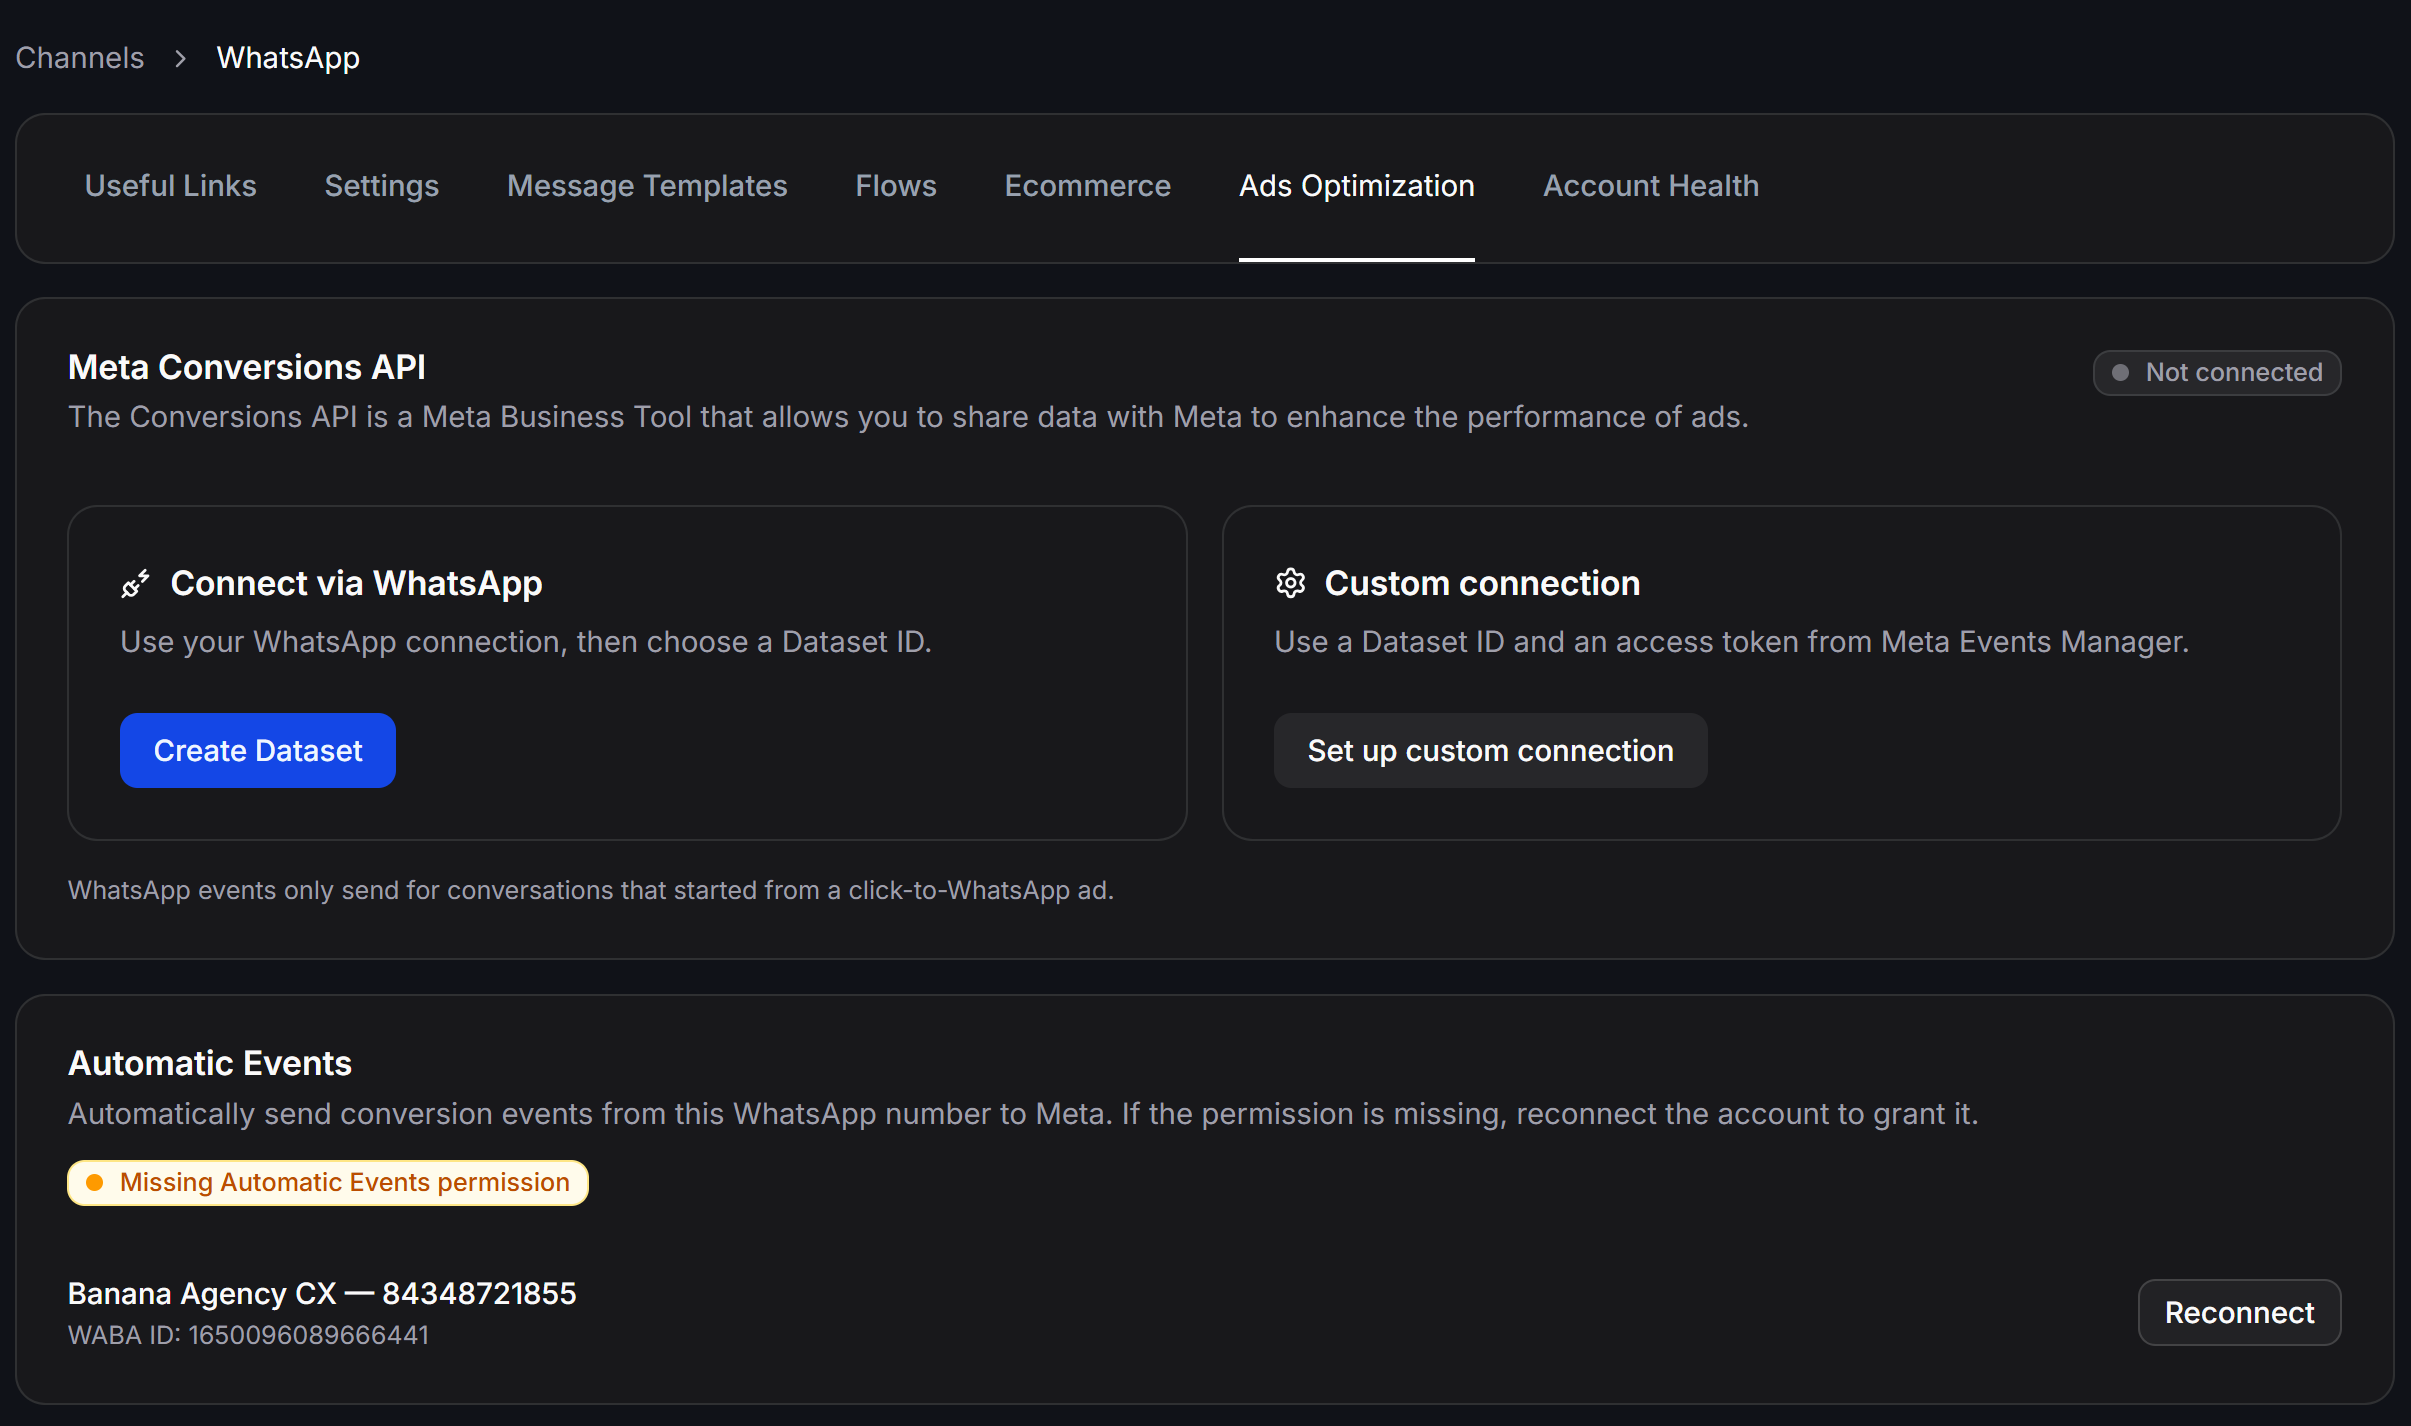This screenshot has width=2411, height=1426.
Task: Click the breadcrumb chevron after Channels
Action: click(180, 59)
